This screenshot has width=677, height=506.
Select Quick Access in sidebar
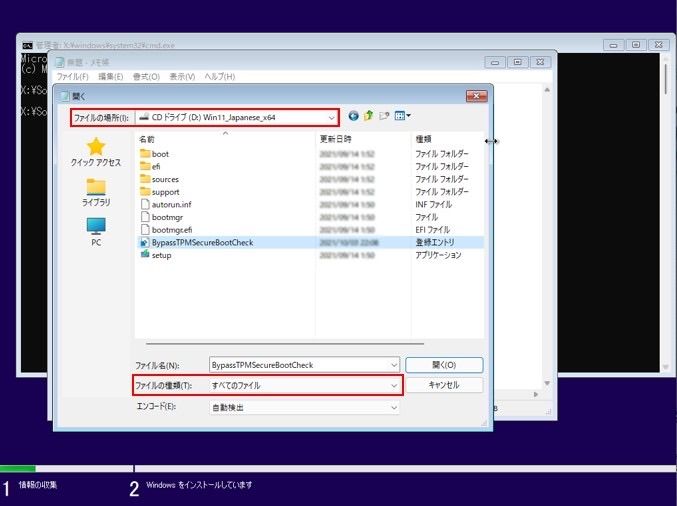click(x=96, y=153)
